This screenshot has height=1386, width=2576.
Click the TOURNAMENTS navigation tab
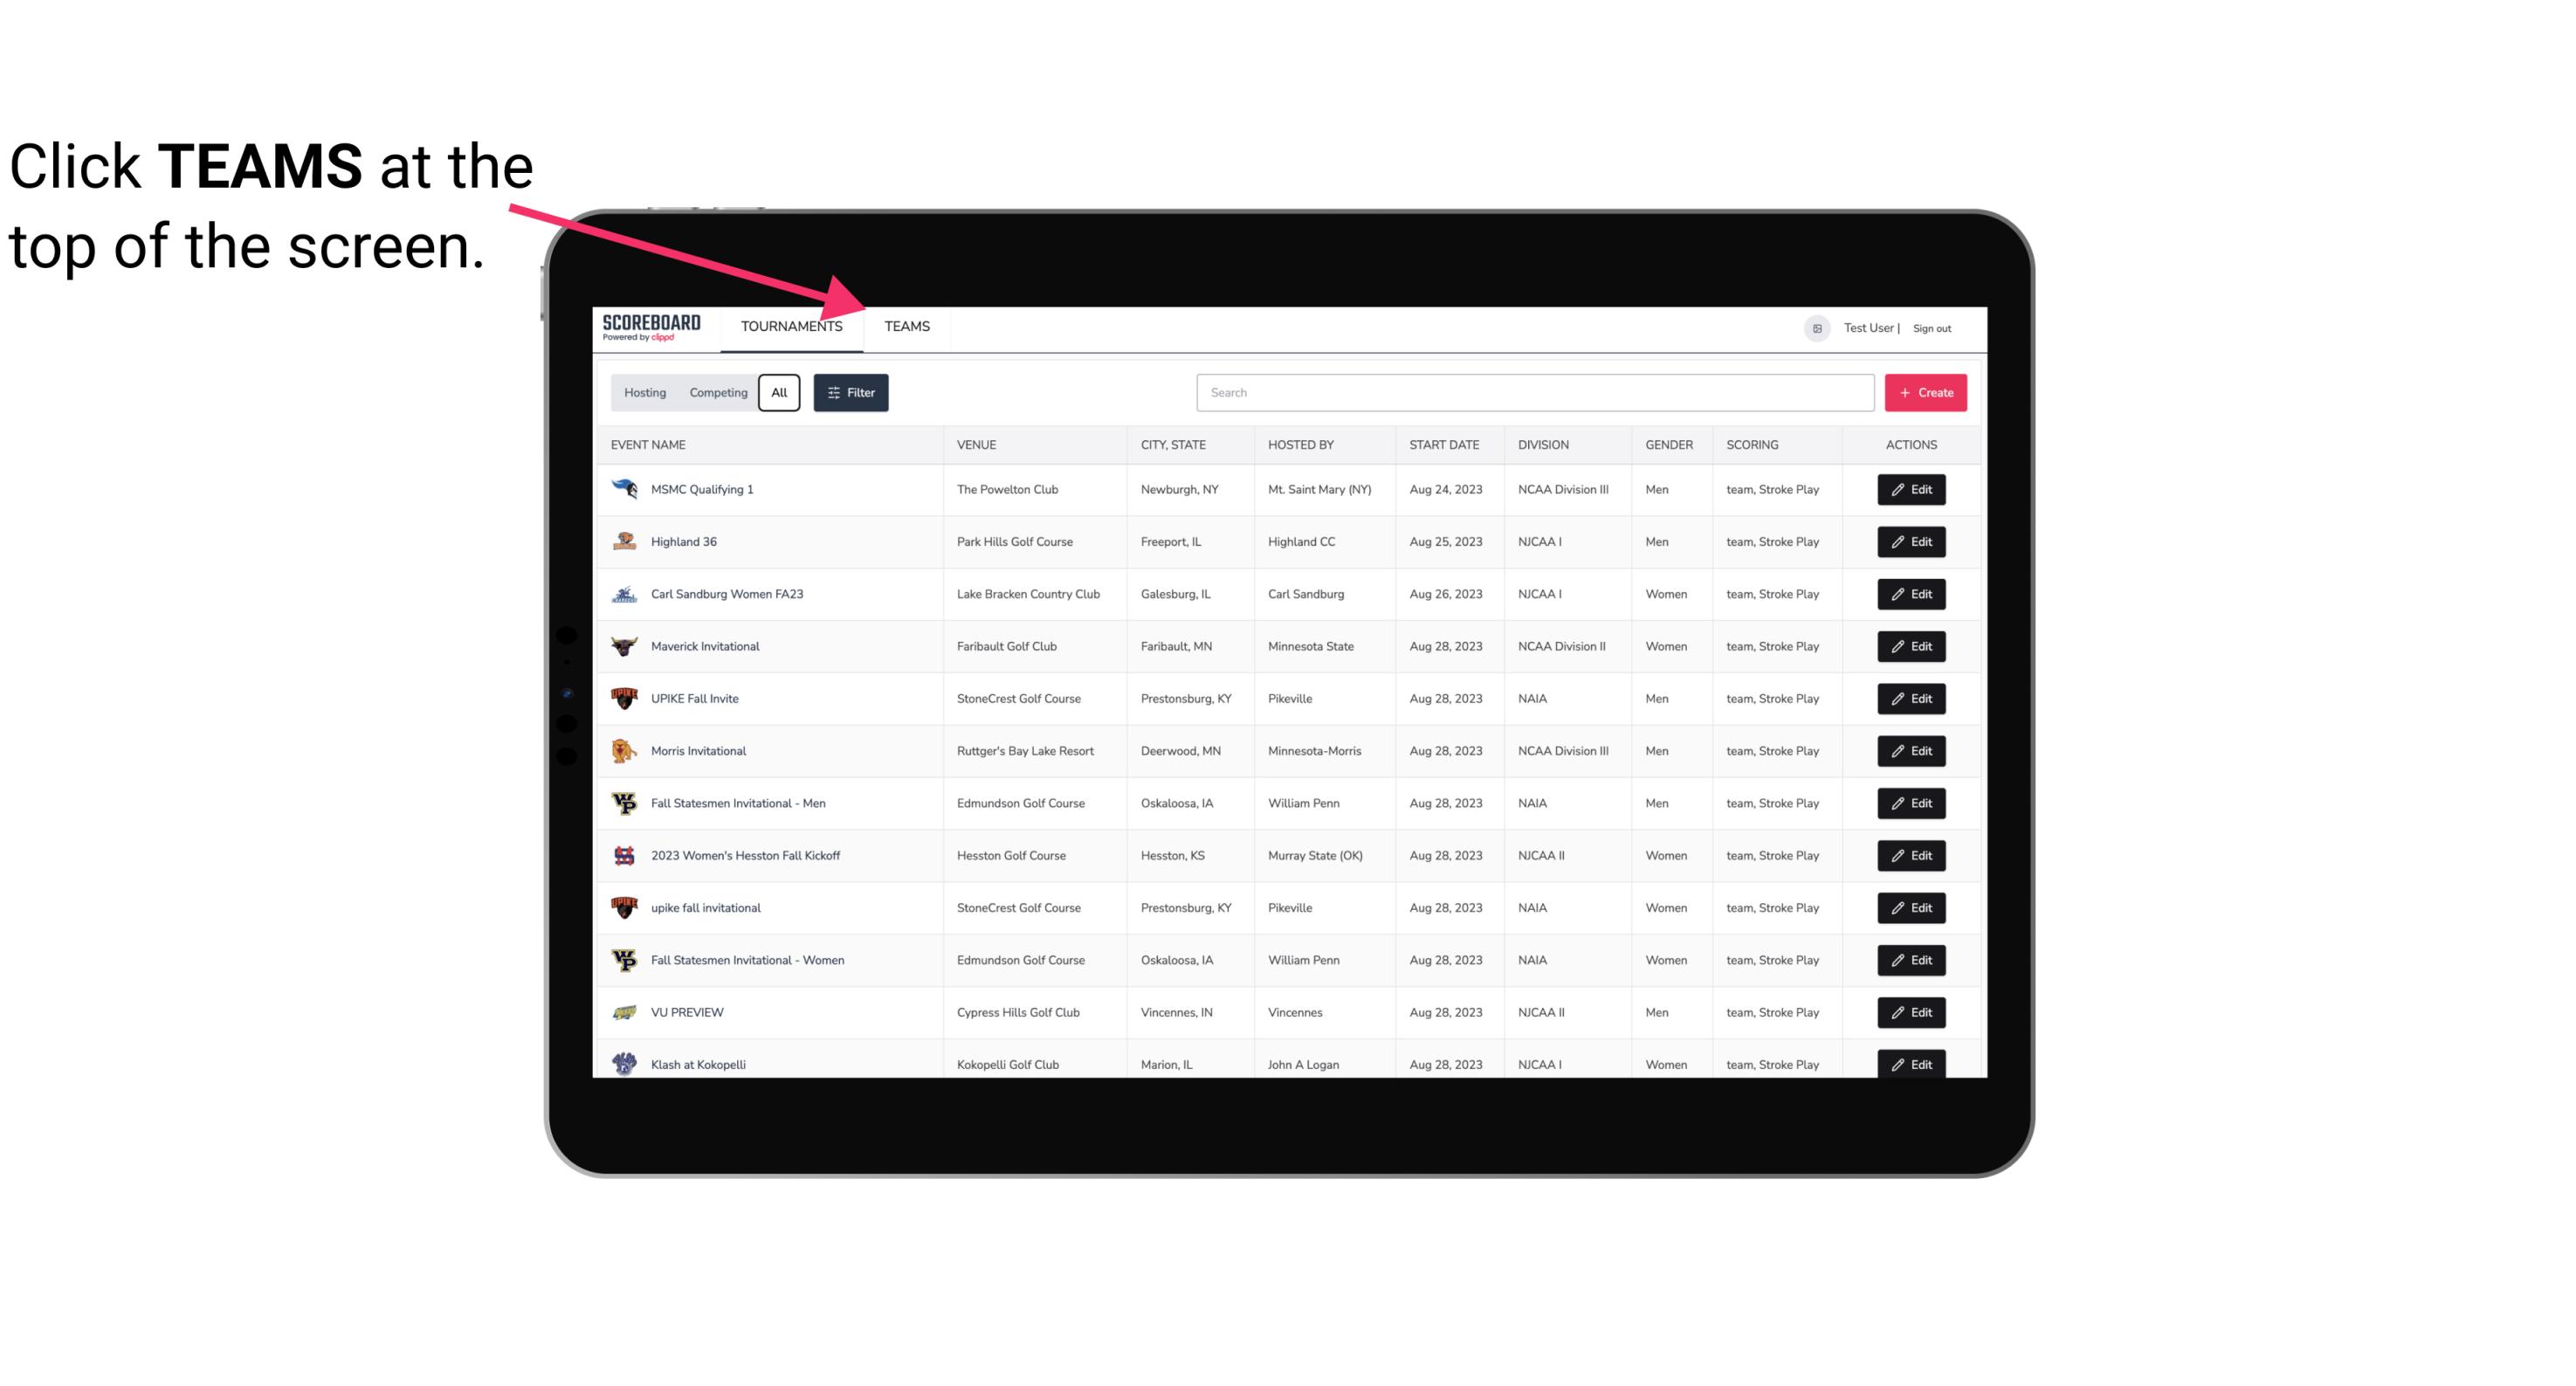791,326
